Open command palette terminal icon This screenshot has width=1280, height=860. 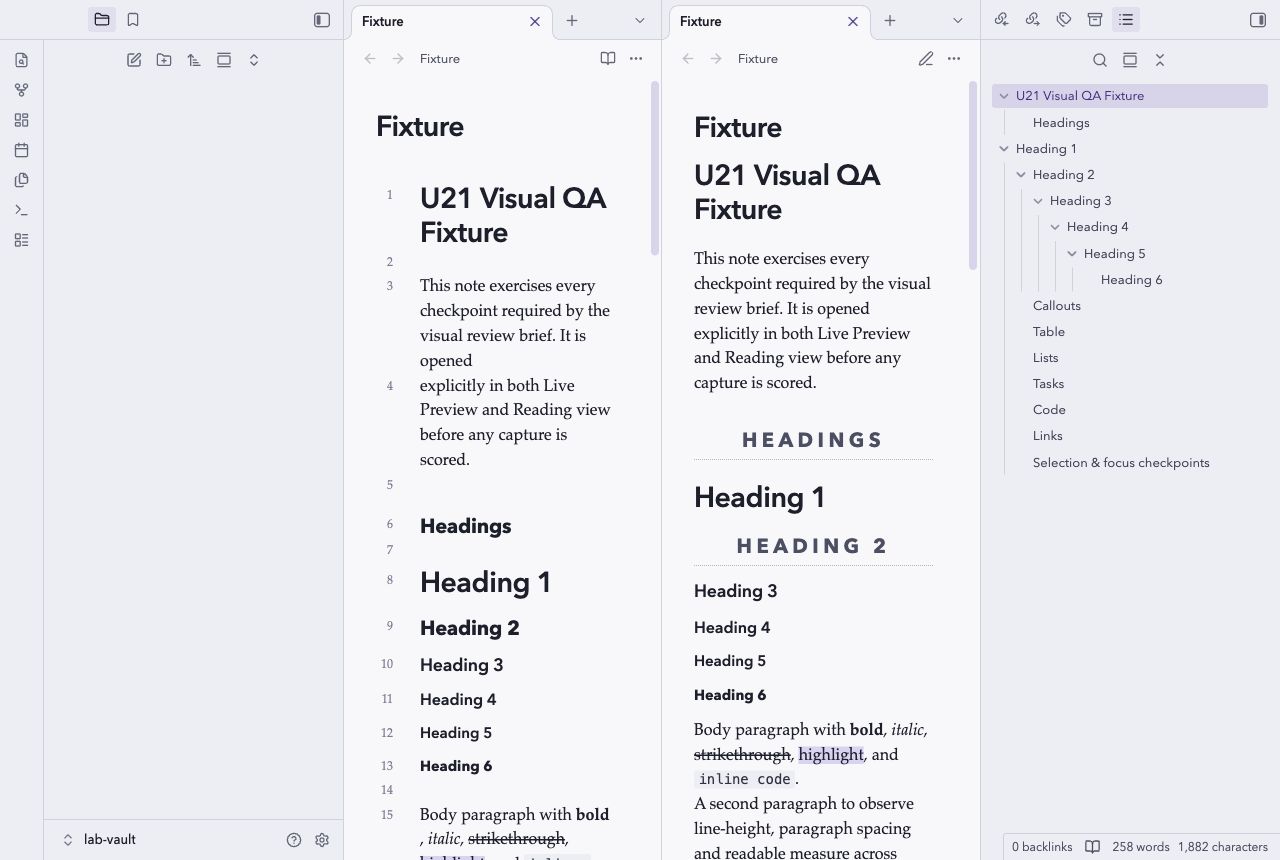point(22,210)
